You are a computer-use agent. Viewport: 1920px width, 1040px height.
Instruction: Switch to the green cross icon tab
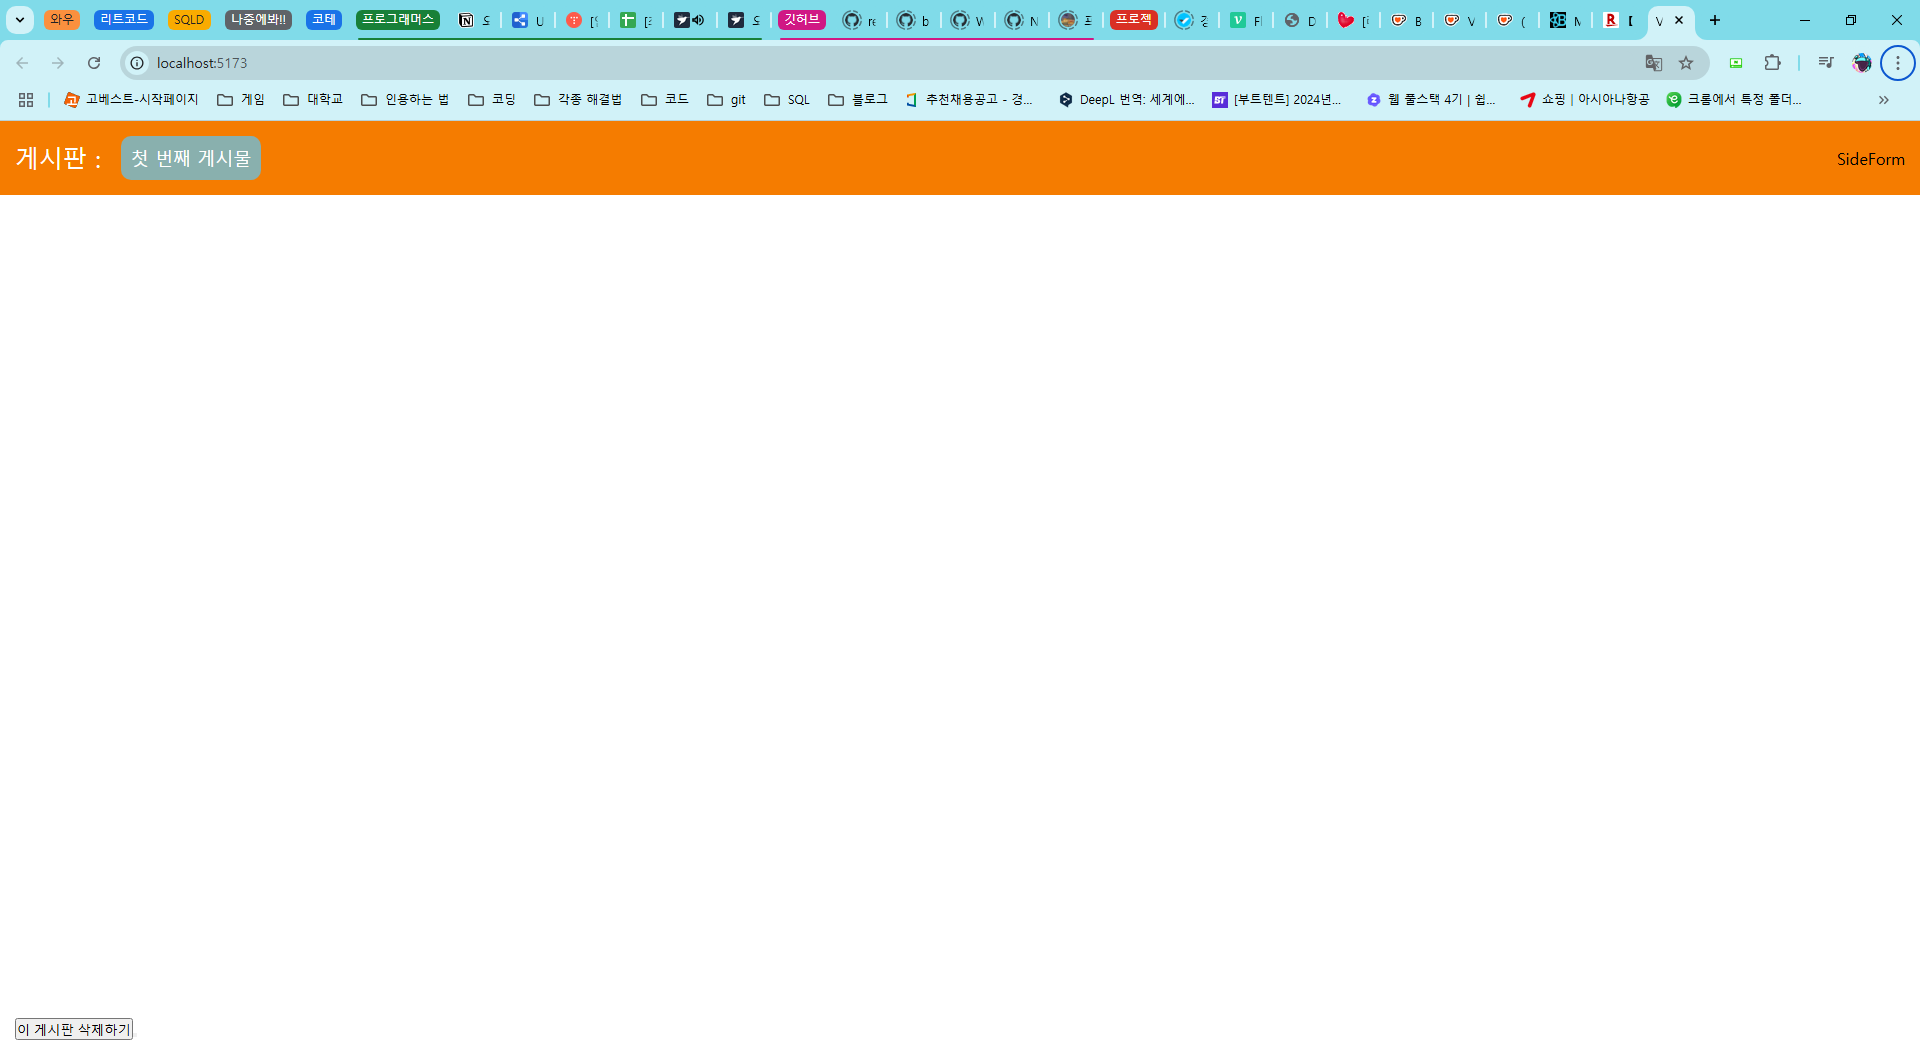pos(636,20)
